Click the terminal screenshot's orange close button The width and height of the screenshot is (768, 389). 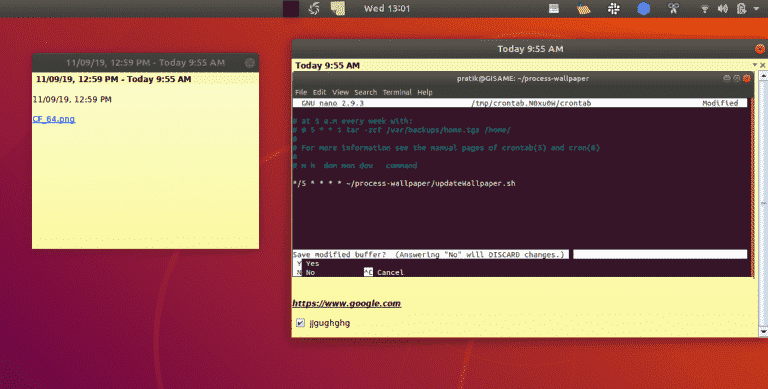pyautogui.click(x=747, y=78)
